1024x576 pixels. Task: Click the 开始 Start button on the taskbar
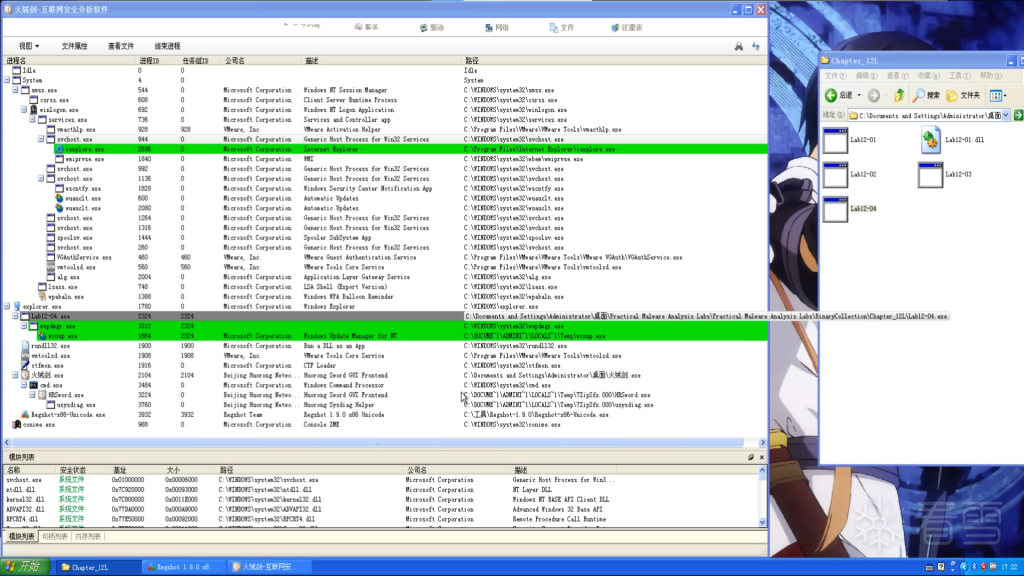click(25, 567)
